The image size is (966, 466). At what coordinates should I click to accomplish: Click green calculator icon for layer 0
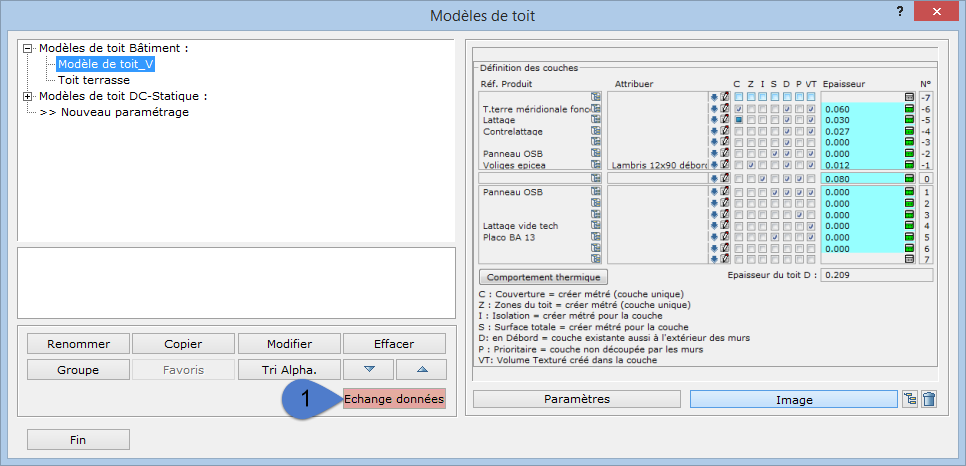point(909,178)
